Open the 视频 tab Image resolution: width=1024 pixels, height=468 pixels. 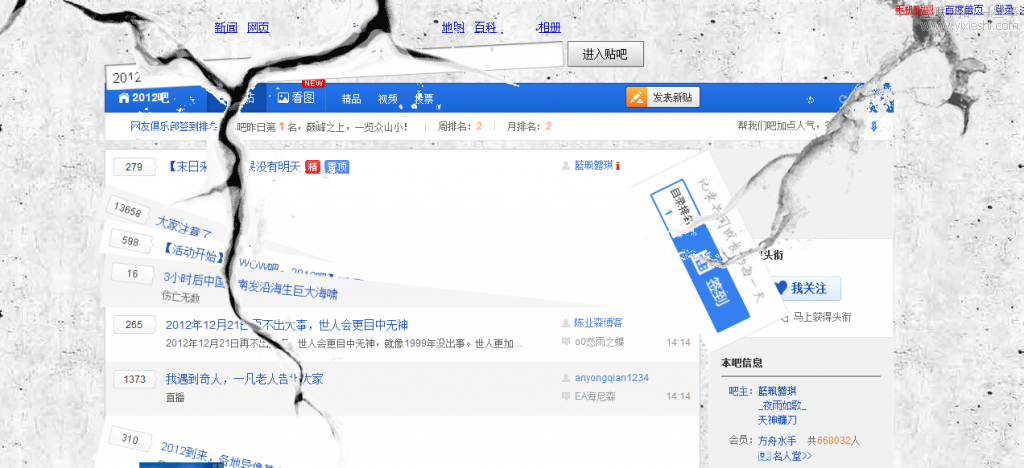click(387, 99)
